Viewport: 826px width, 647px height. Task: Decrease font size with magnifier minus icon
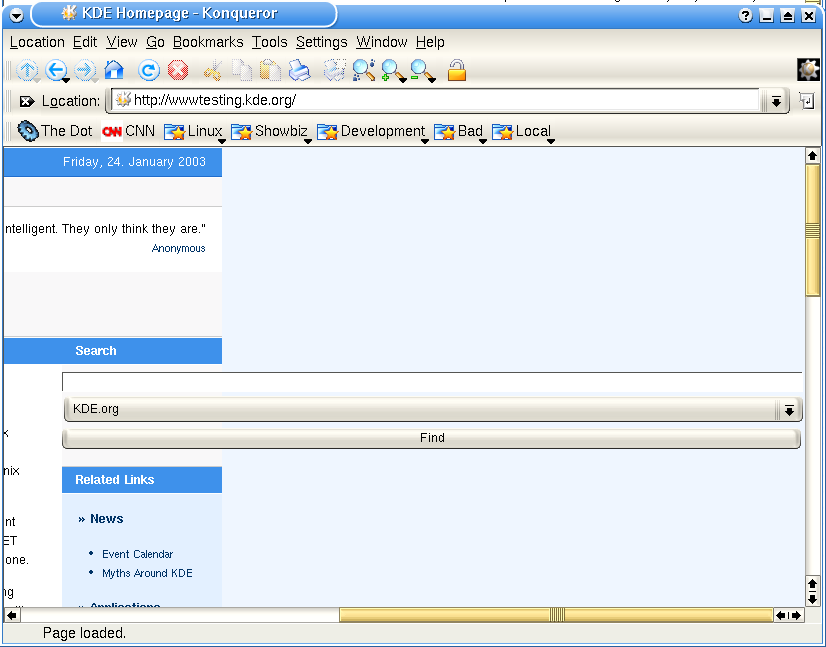click(420, 71)
